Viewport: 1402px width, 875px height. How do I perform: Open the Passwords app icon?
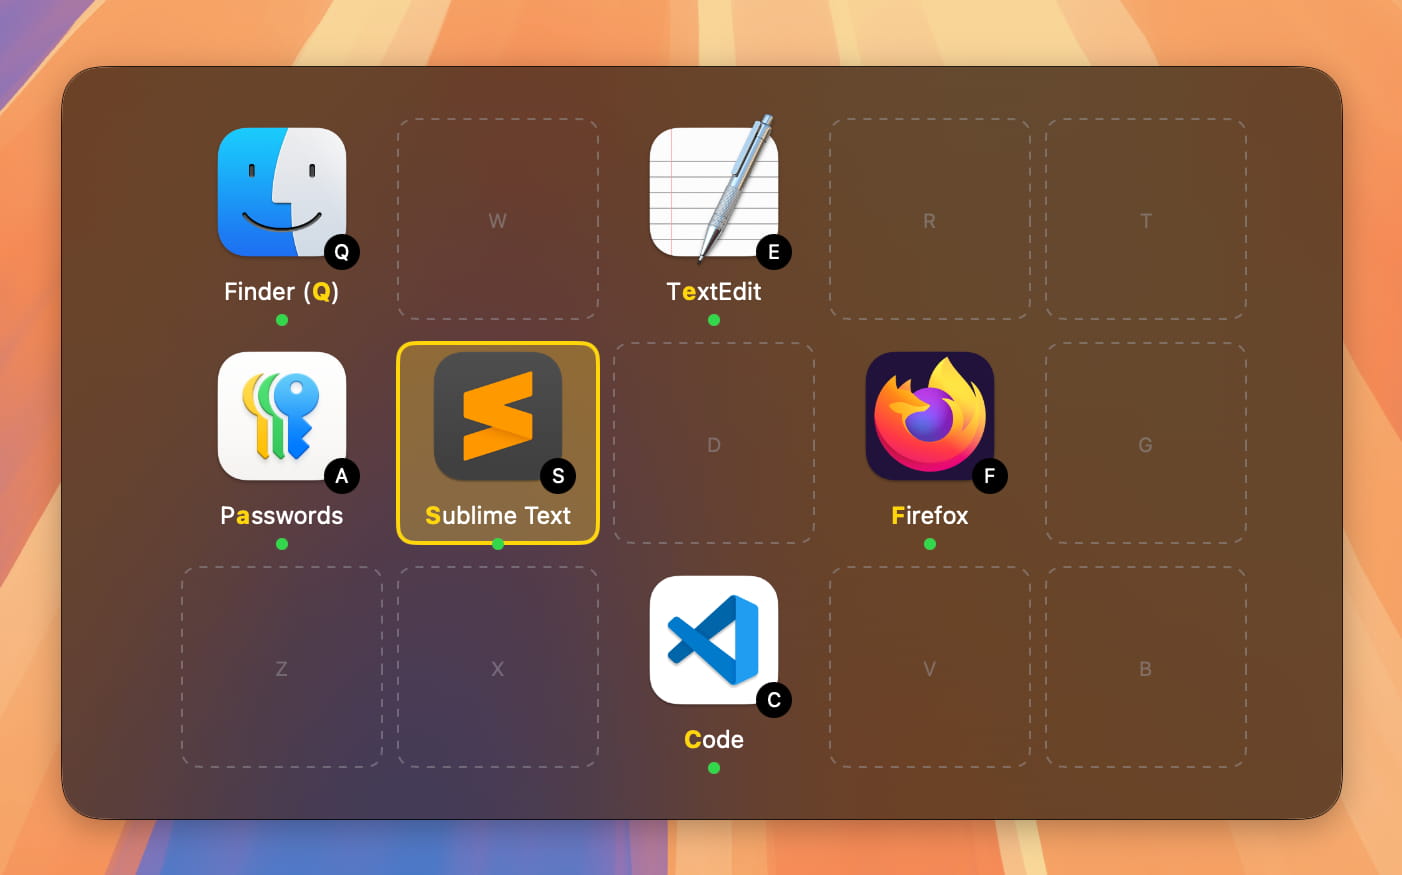pyautogui.click(x=282, y=416)
